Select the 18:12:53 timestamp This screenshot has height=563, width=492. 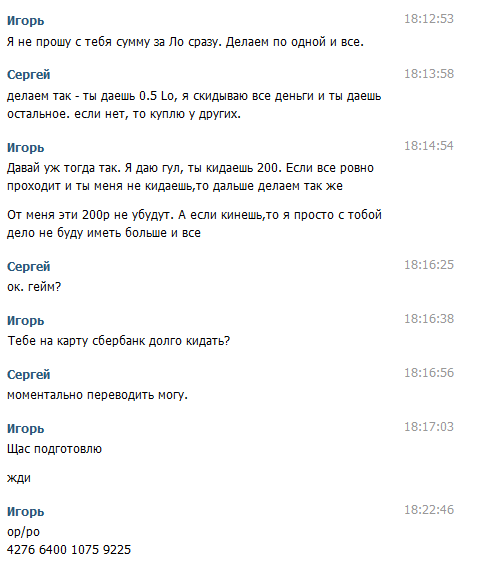point(429,19)
